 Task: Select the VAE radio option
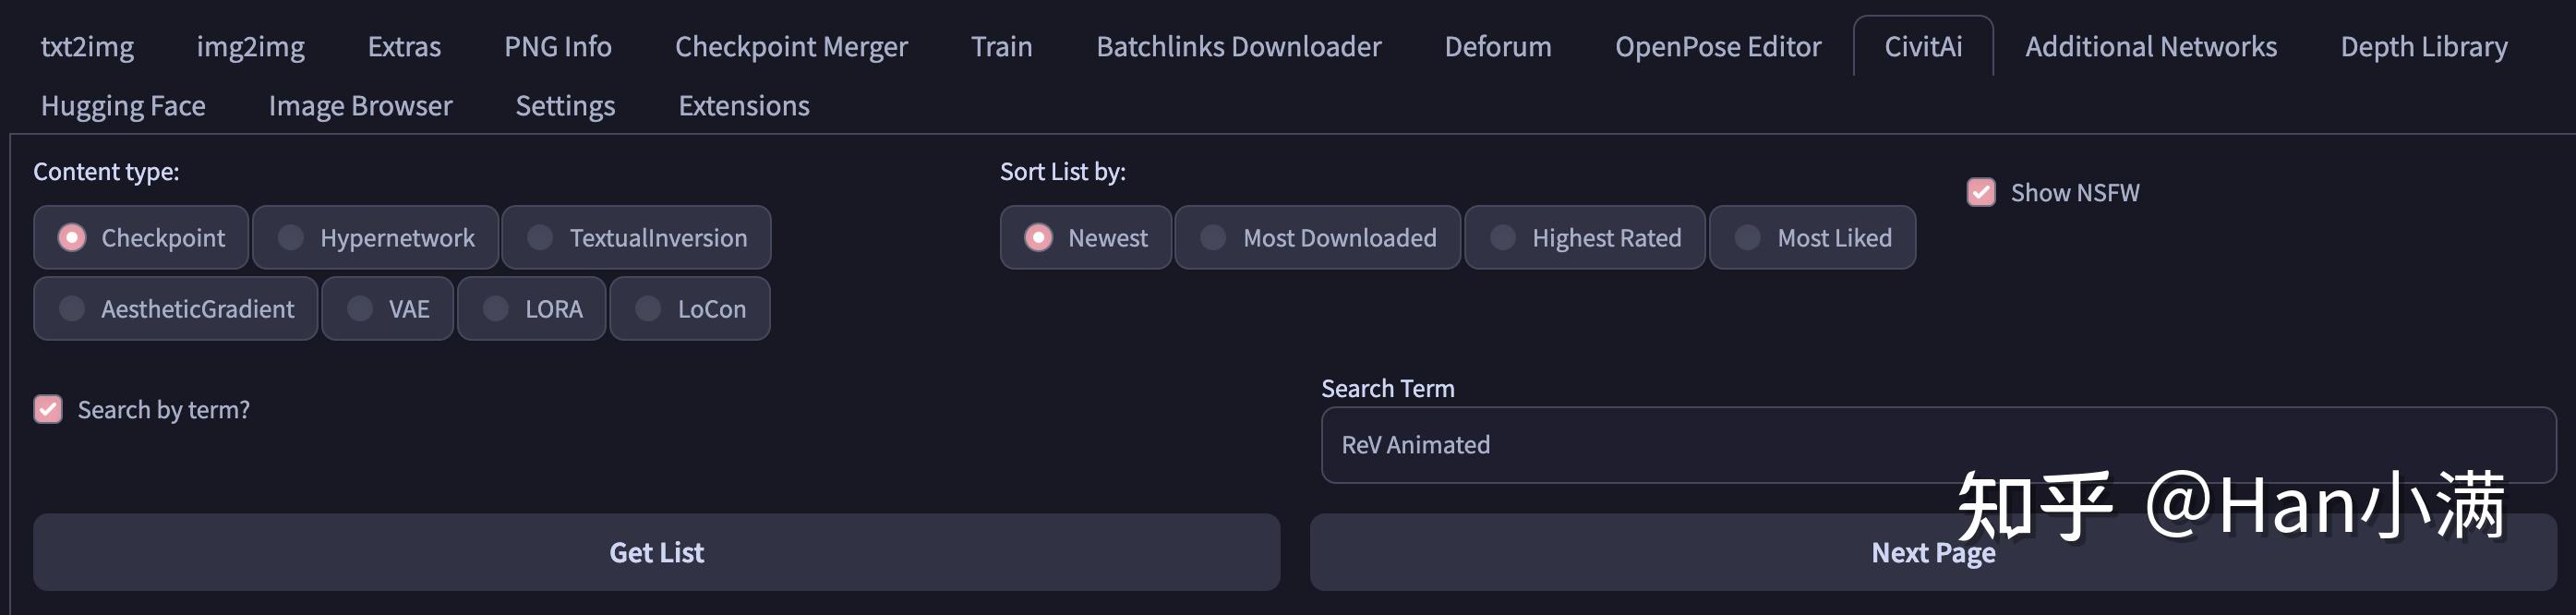click(x=388, y=308)
